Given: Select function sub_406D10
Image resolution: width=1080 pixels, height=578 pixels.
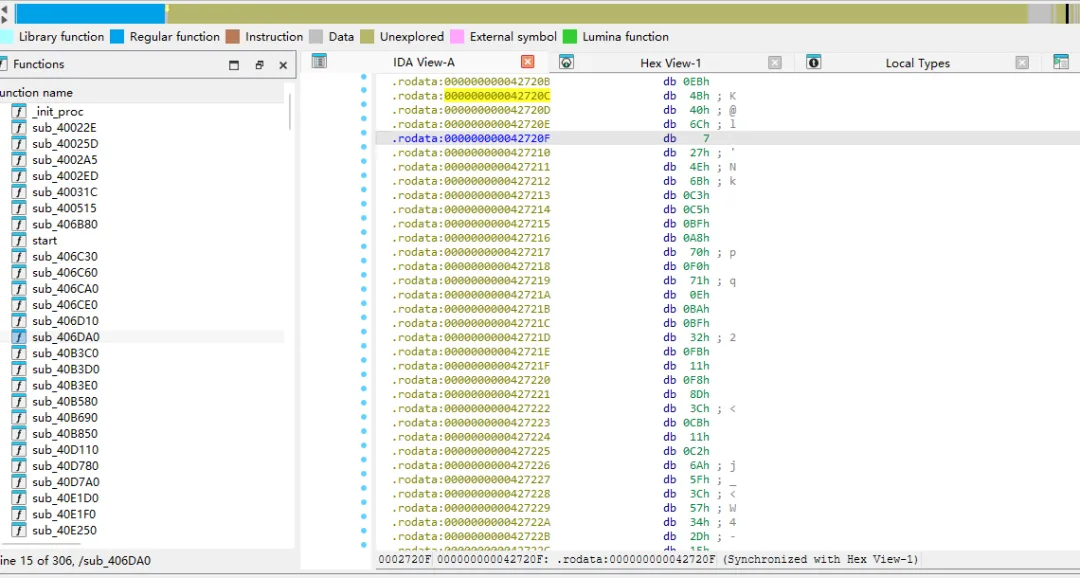Looking at the screenshot, I should [x=65, y=321].
